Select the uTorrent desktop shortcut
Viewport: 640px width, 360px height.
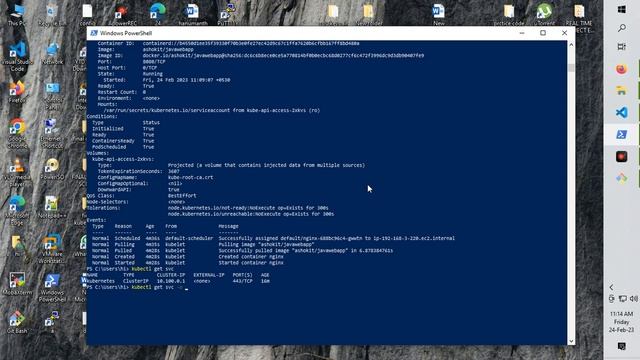544,15
